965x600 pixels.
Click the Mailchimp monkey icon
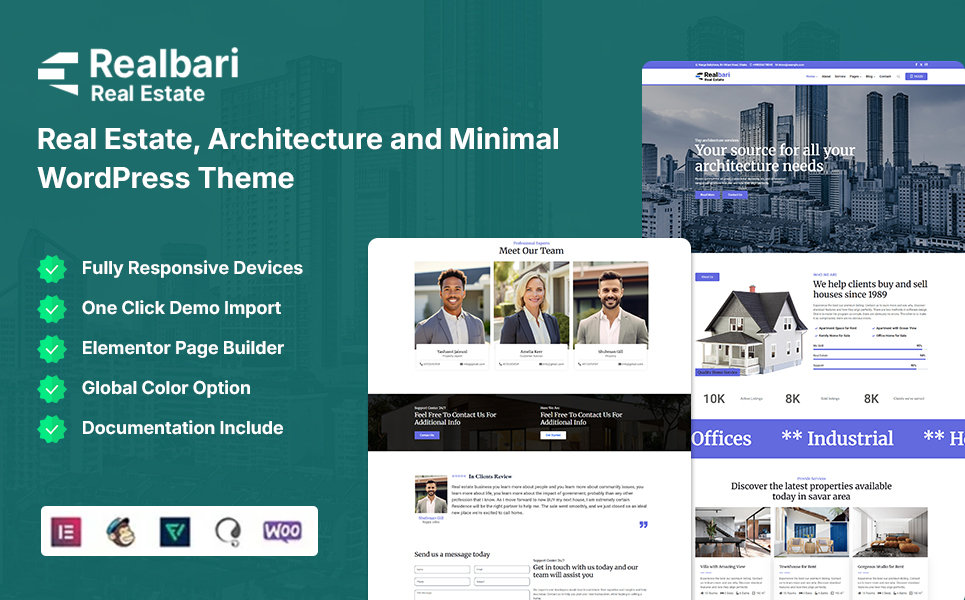click(x=121, y=531)
